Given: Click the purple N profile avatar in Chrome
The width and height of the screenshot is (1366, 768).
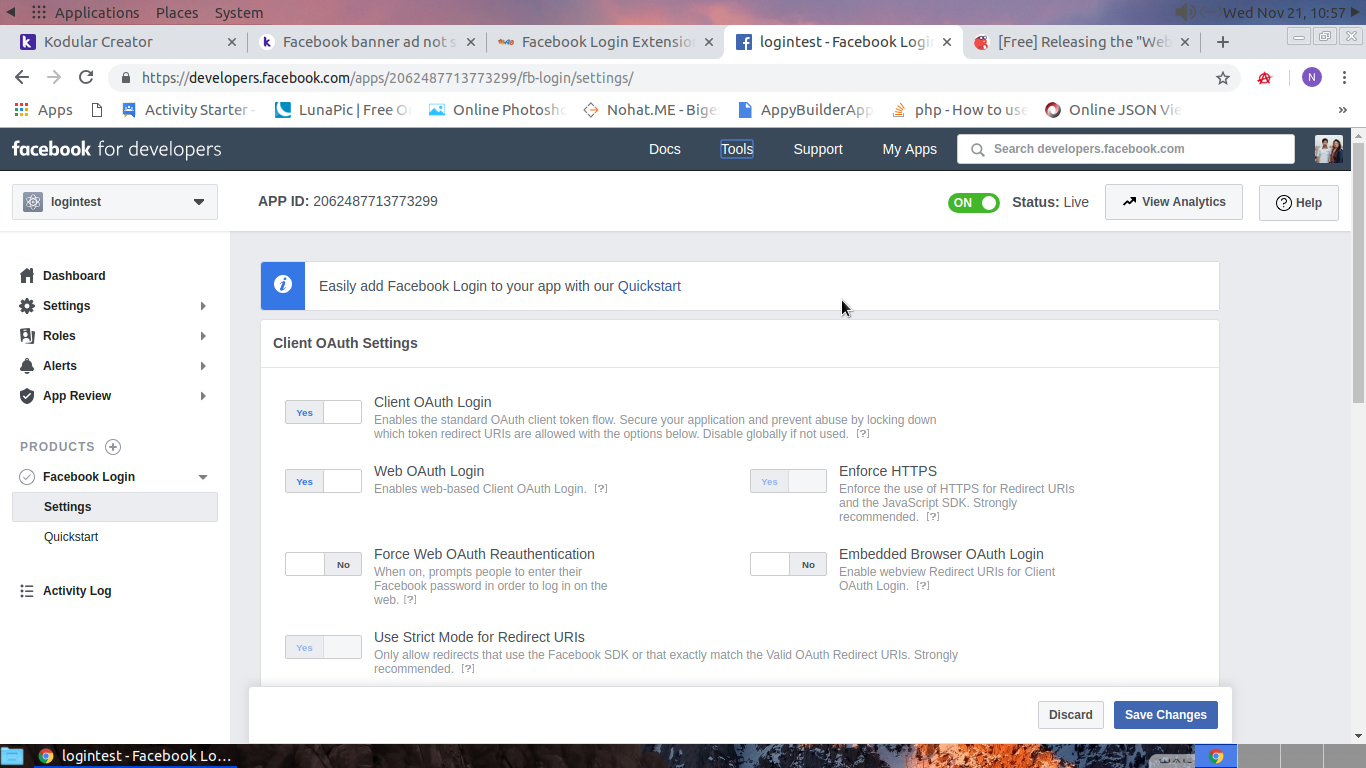Looking at the screenshot, I should (1312, 78).
